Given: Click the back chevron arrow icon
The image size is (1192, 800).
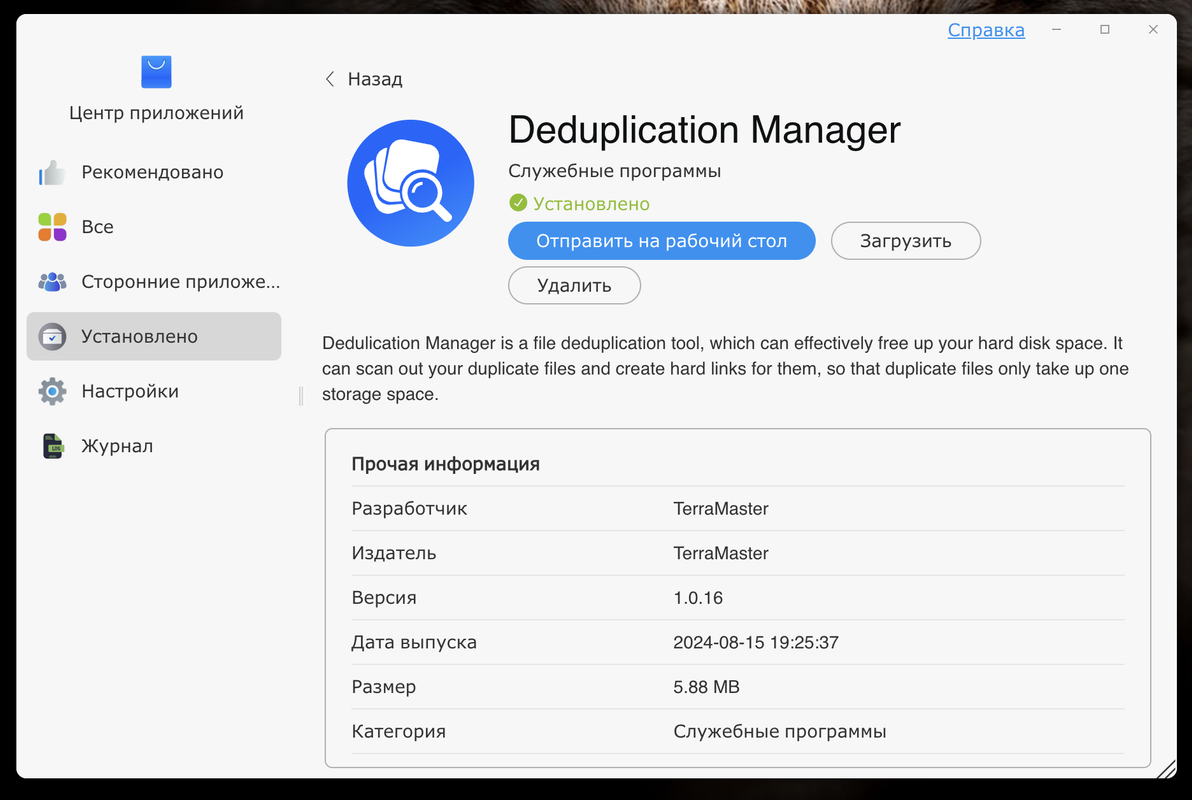Looking at the screenshot, I should 330,79.
